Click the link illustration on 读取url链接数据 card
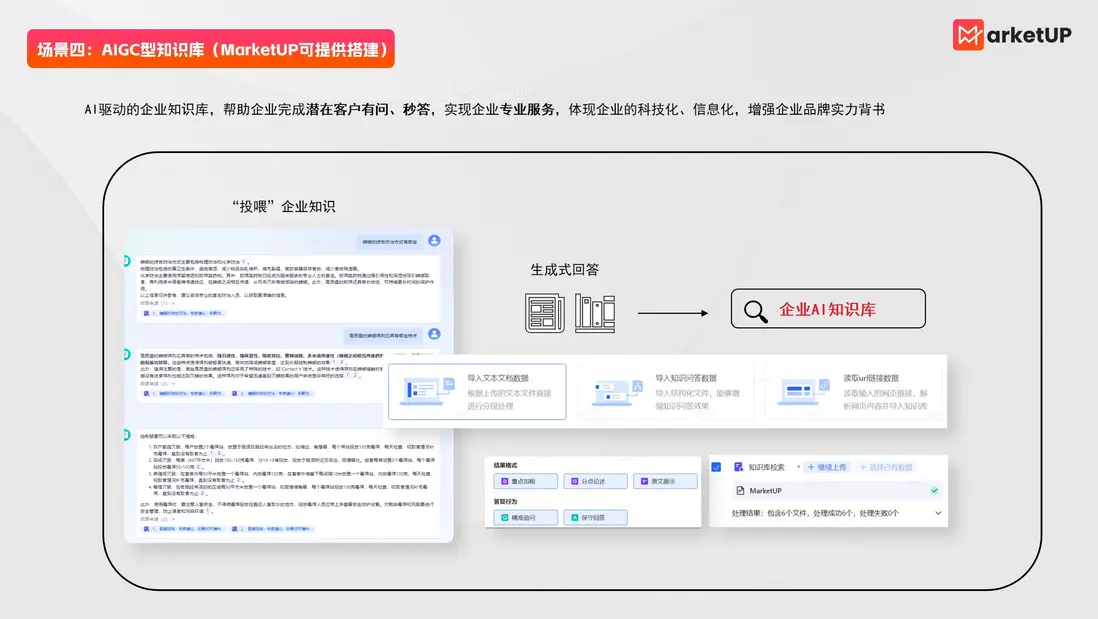The image size is (1098, 619). (805, 392)
